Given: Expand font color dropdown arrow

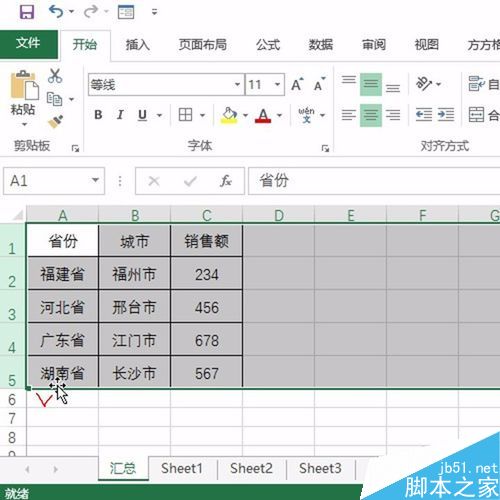Looking at the screenshot, I should point(280,116).
